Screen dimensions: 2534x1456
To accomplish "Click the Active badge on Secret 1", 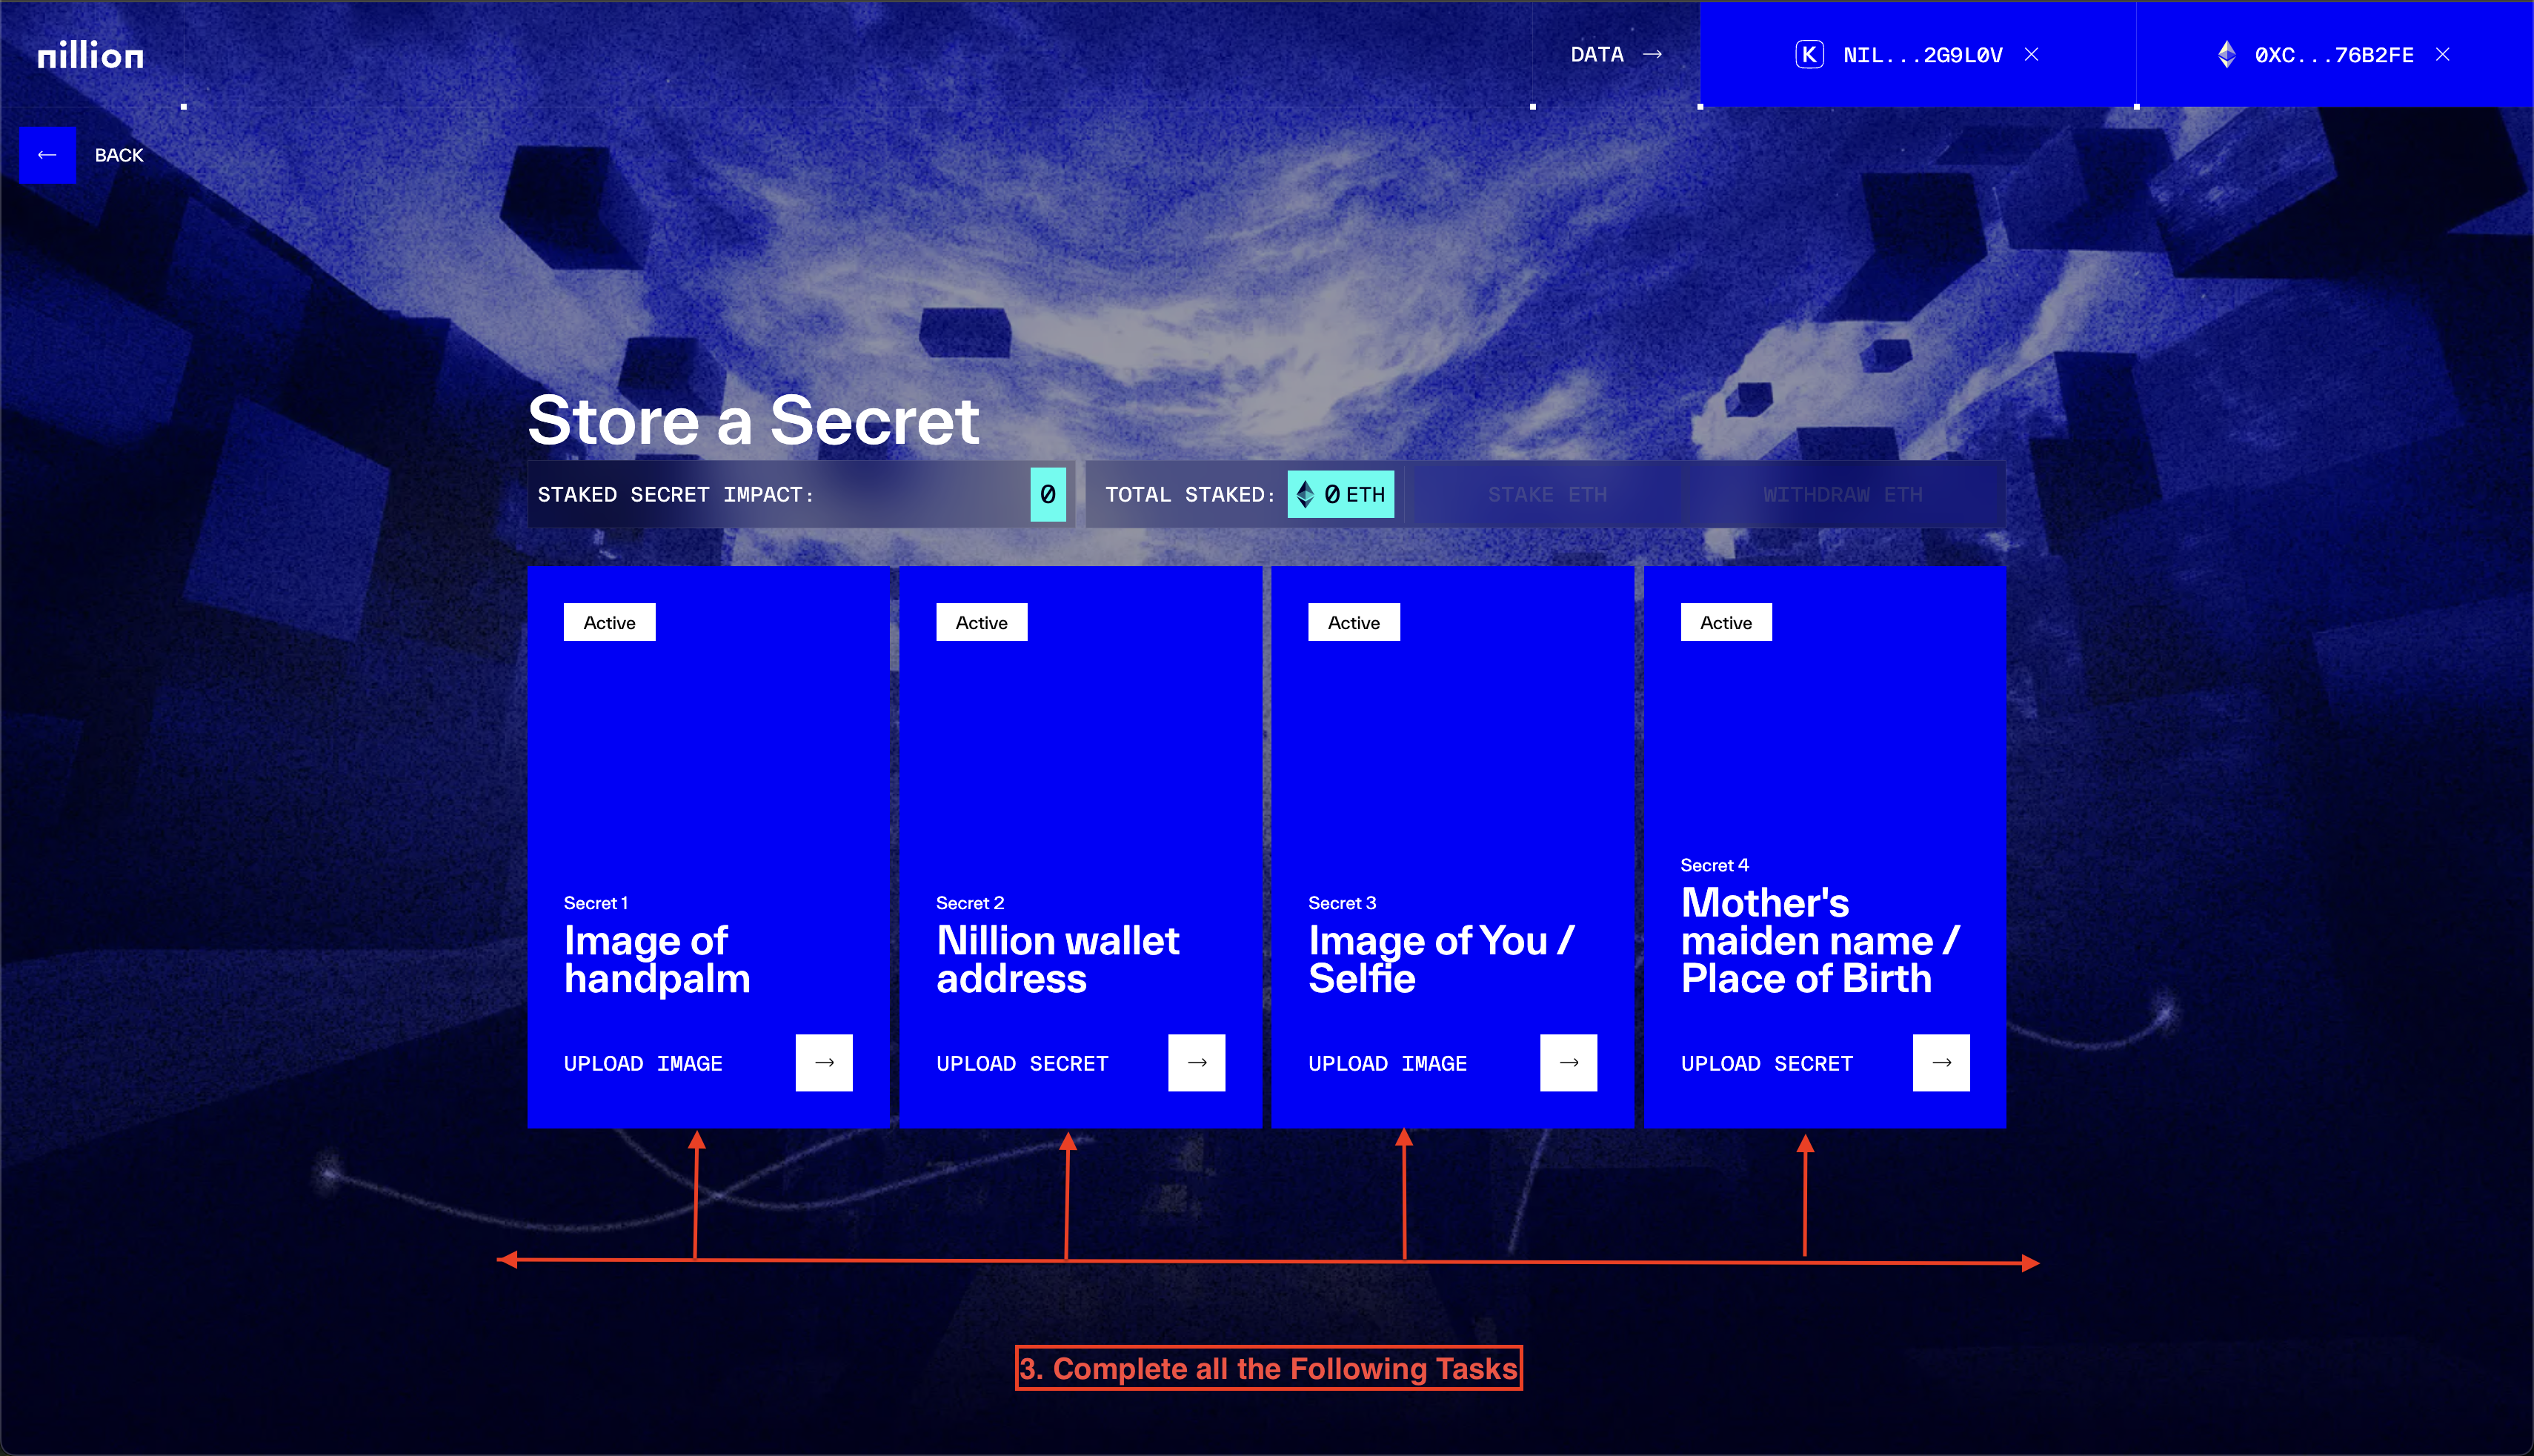I will [609, 622].
